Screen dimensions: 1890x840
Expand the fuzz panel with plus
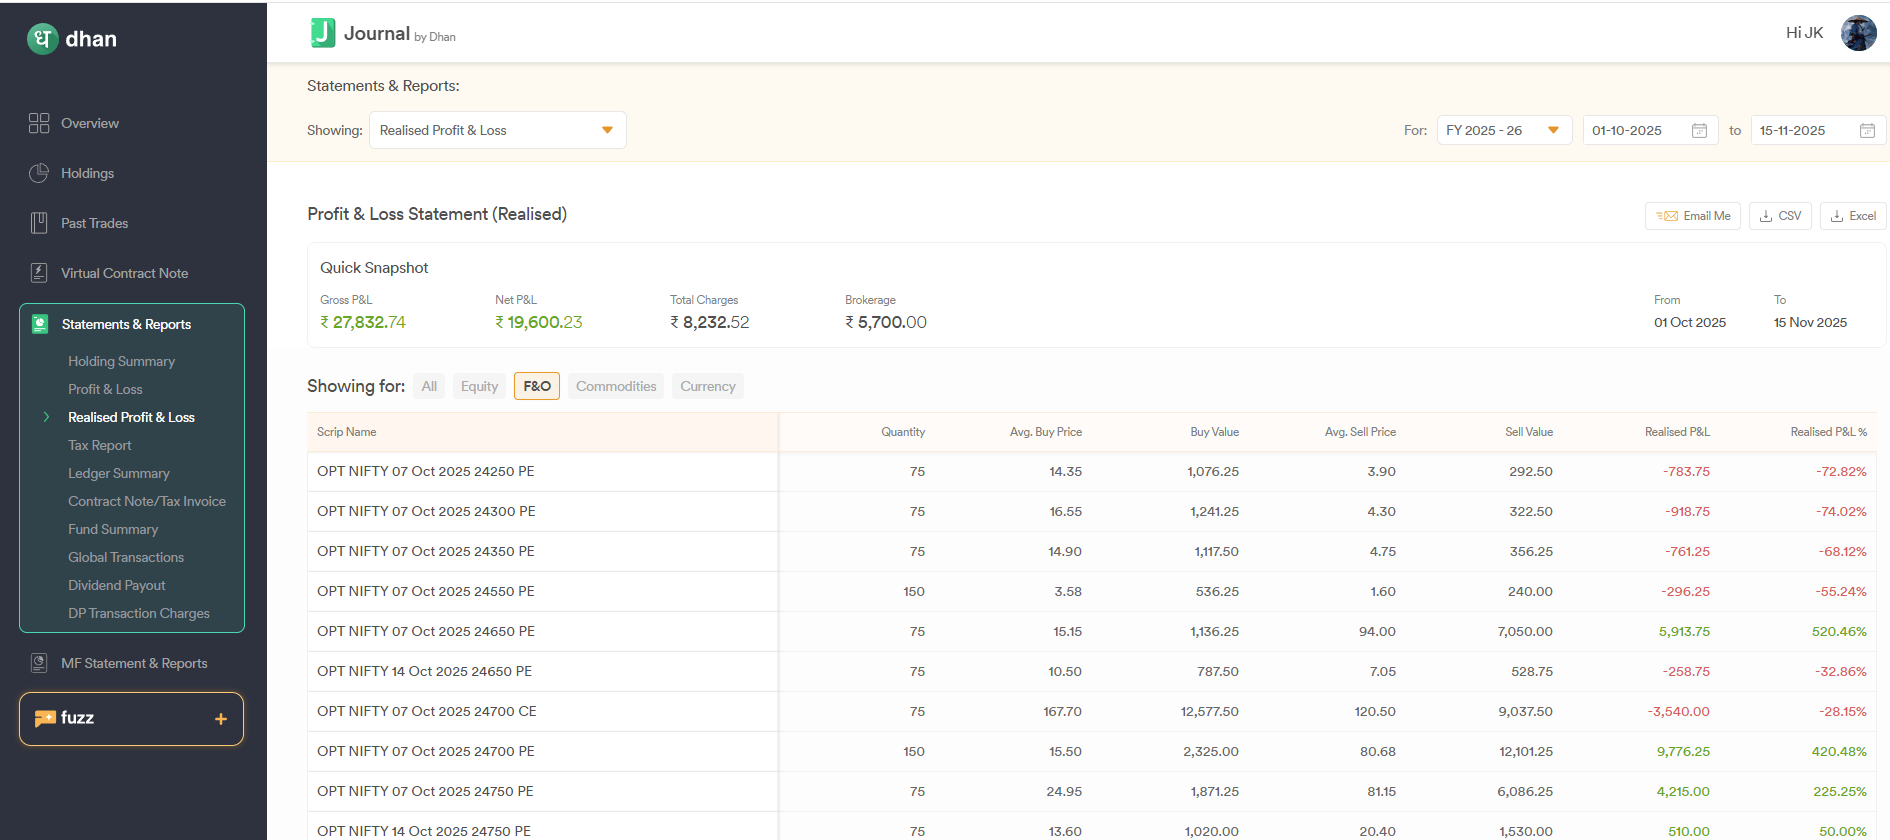[221, 719]
